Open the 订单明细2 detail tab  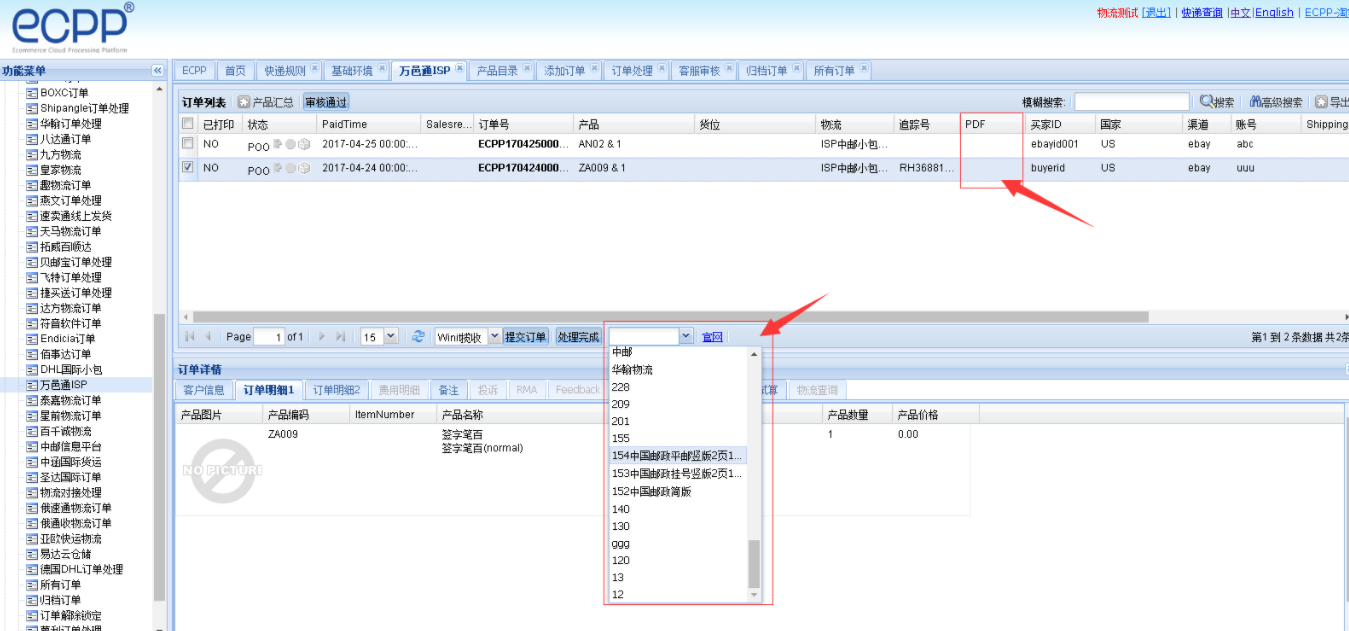[335, 390]
